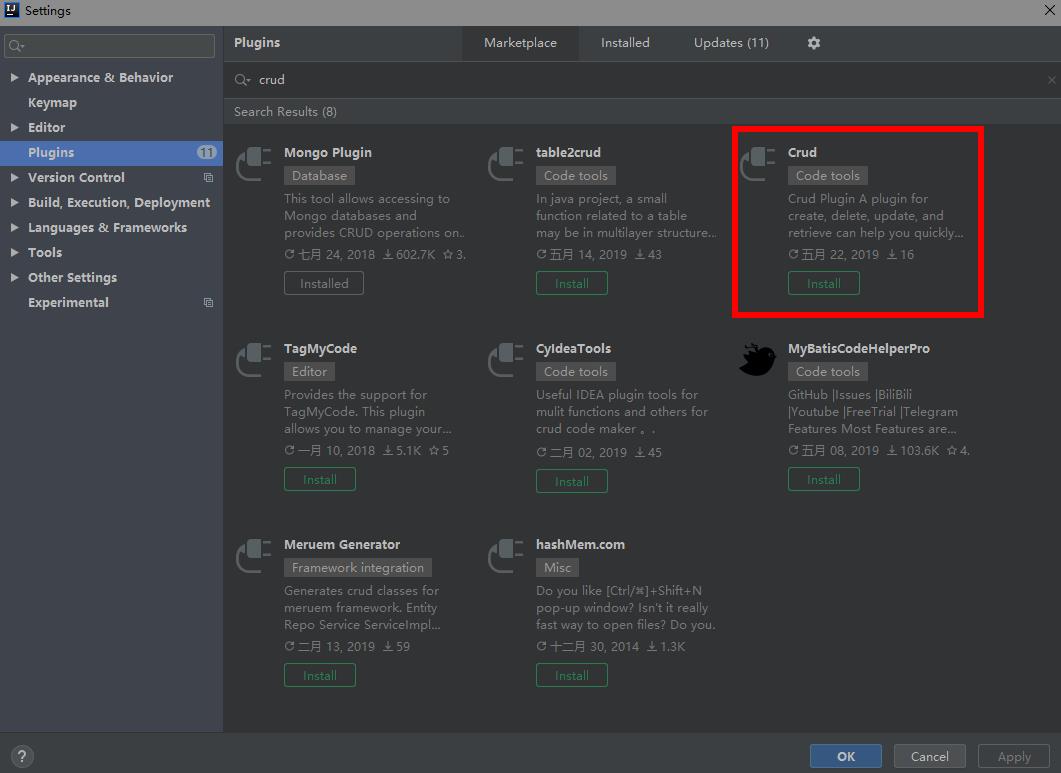Click the TagMyCode plug icon
Image resolution: width=1061 pixels, height=773 pixels.
[x=253, y=360]
